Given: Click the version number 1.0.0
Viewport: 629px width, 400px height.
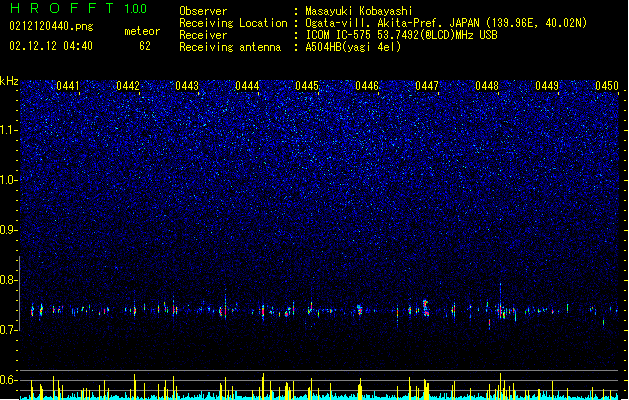Looking at the screenshot, I should pyautogui.click(x=136, y=9).
